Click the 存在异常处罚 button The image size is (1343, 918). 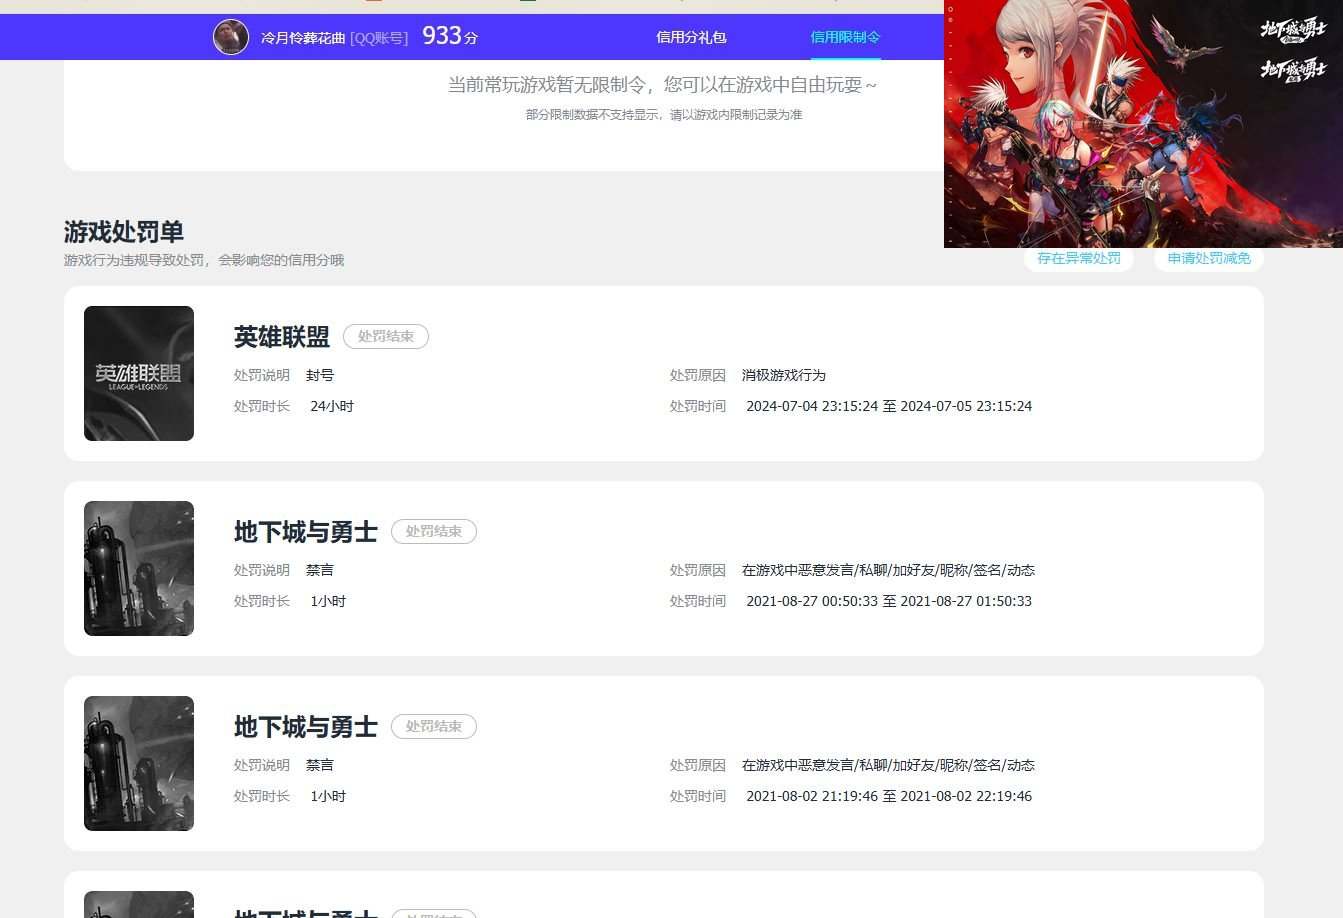pos(1078,258)
